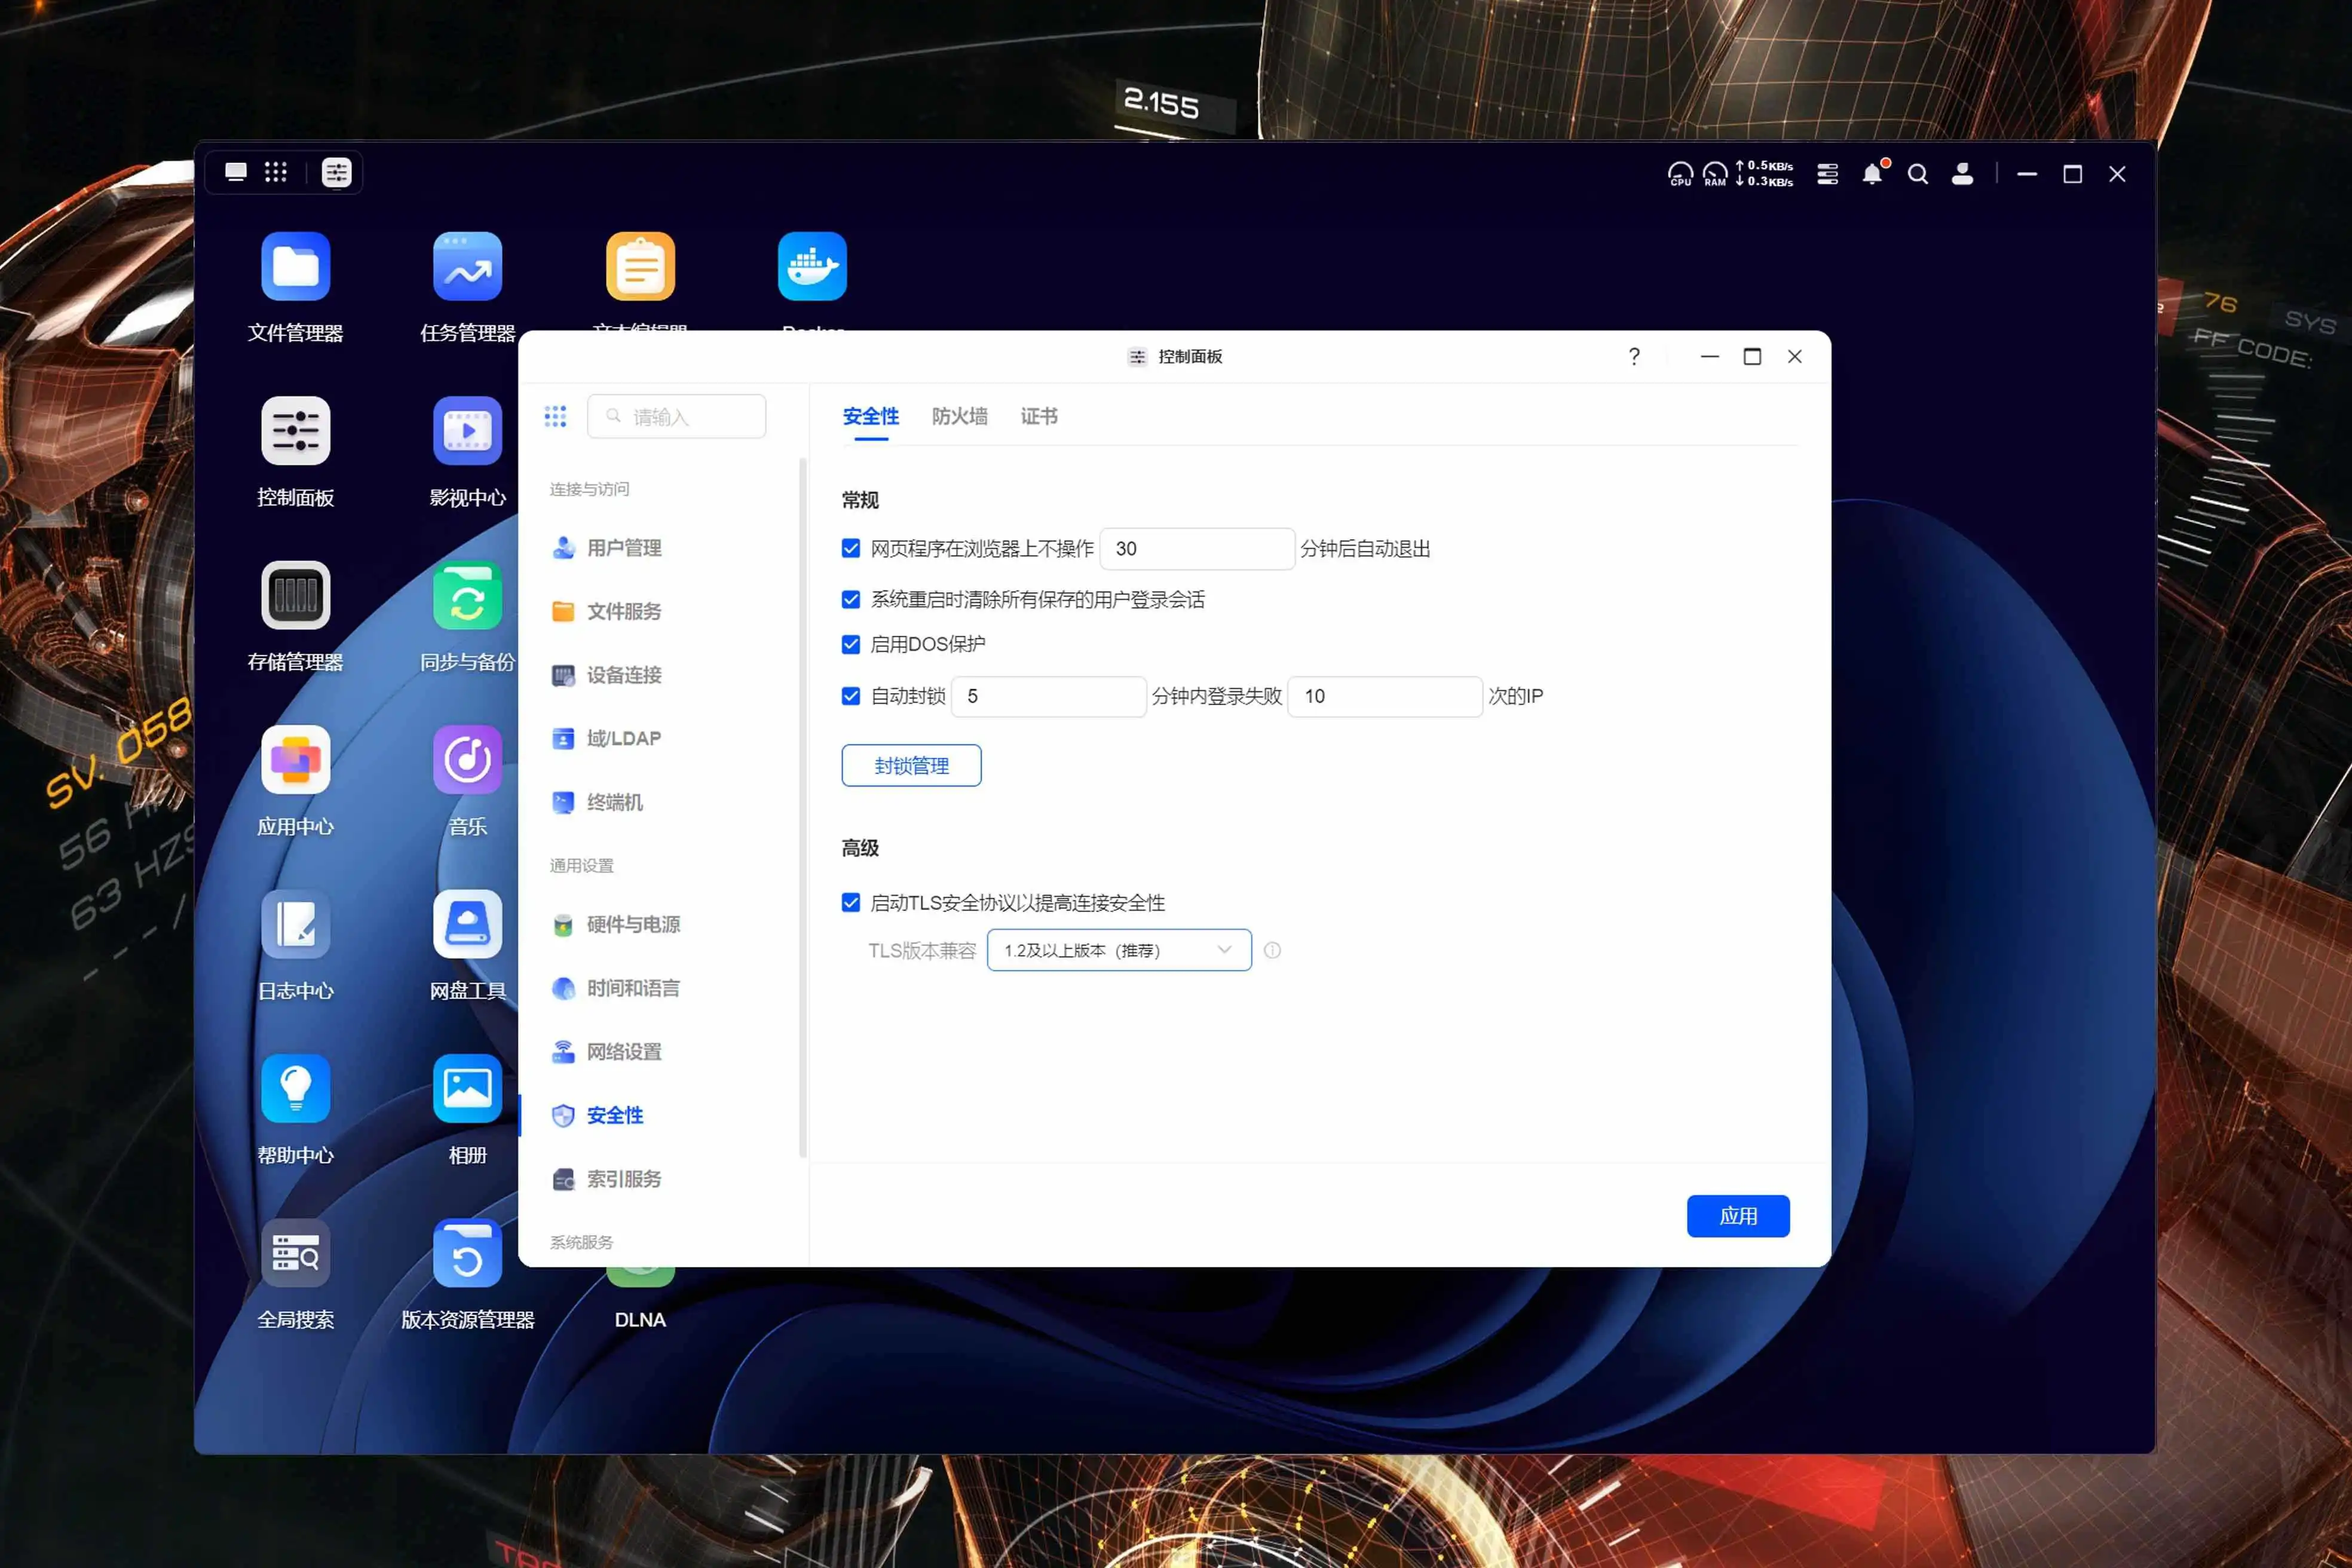Click the 封锁管理 button

pyautogui.click(x=911, y=765)
